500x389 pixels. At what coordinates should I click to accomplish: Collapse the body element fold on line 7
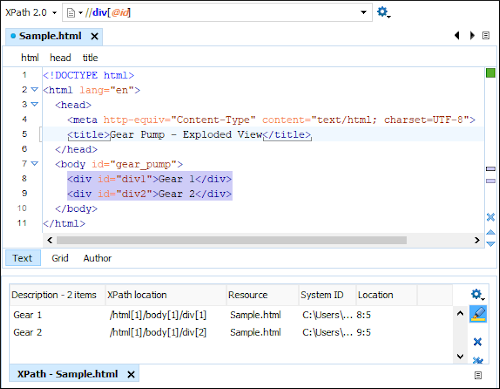point(34,163)
